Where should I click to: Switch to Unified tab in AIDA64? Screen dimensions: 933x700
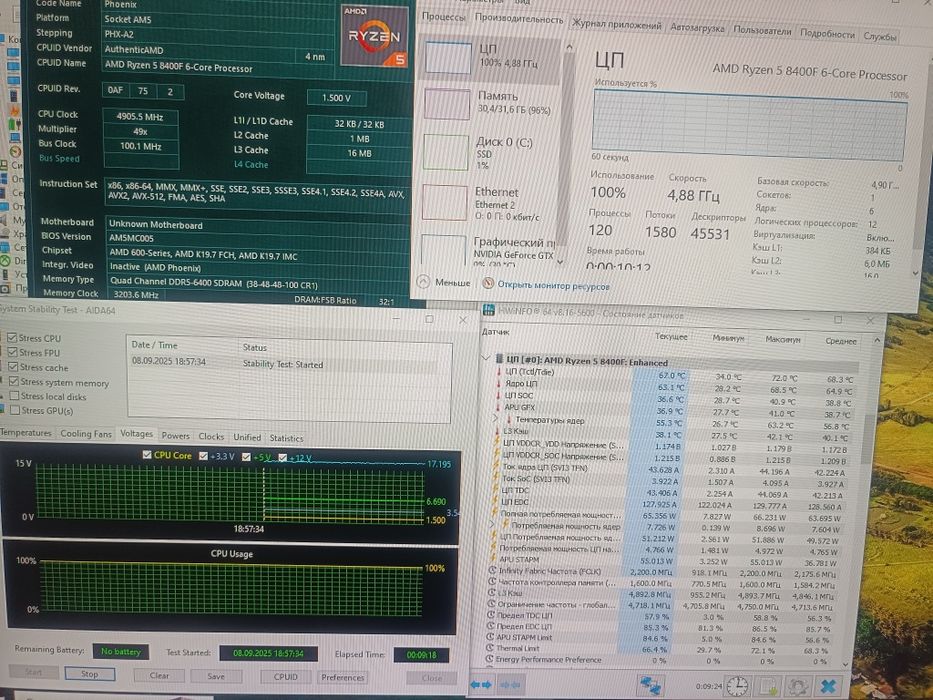coord(247,437)
